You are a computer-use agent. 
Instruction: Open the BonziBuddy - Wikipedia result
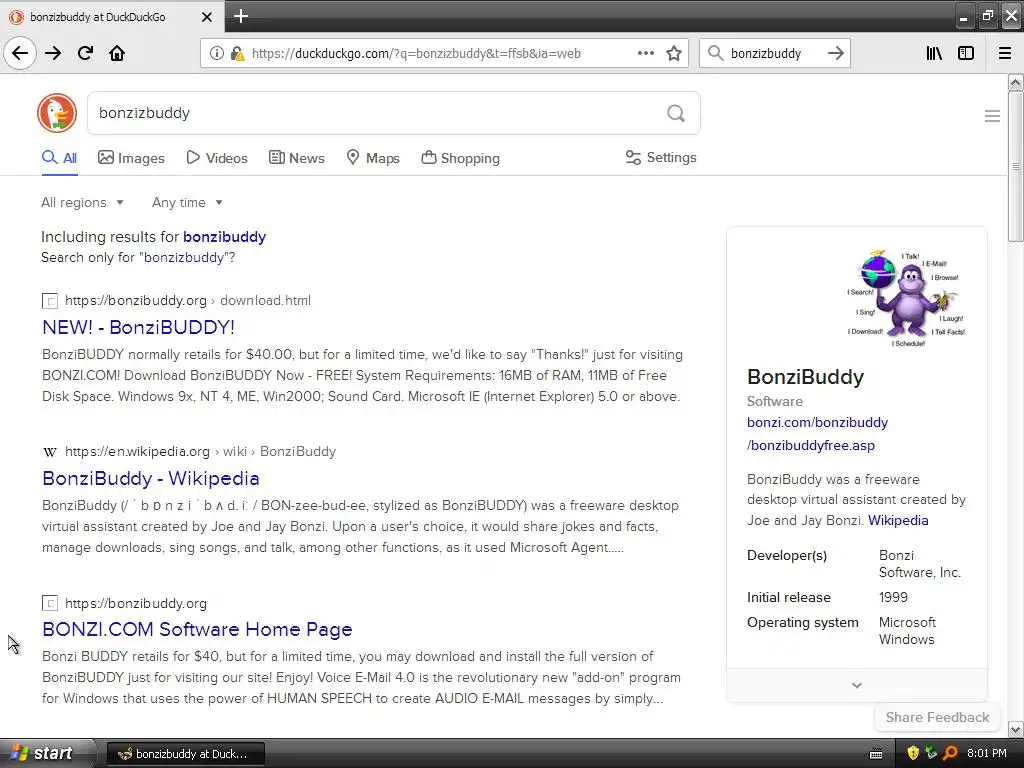point(151,478)
